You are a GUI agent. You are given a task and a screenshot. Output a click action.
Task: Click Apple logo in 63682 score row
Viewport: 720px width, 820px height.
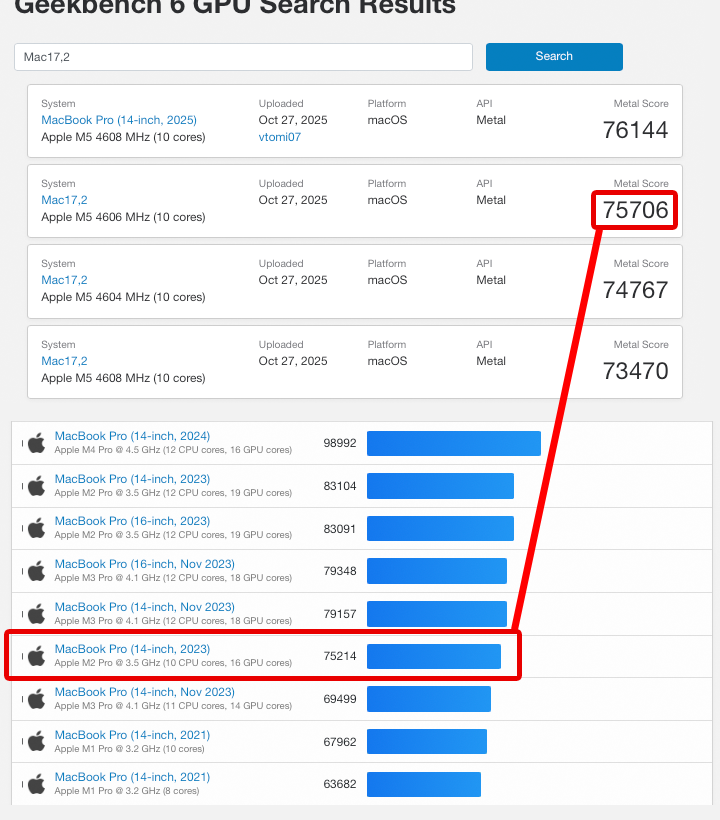pyautogui.click(x=37, y=784)
